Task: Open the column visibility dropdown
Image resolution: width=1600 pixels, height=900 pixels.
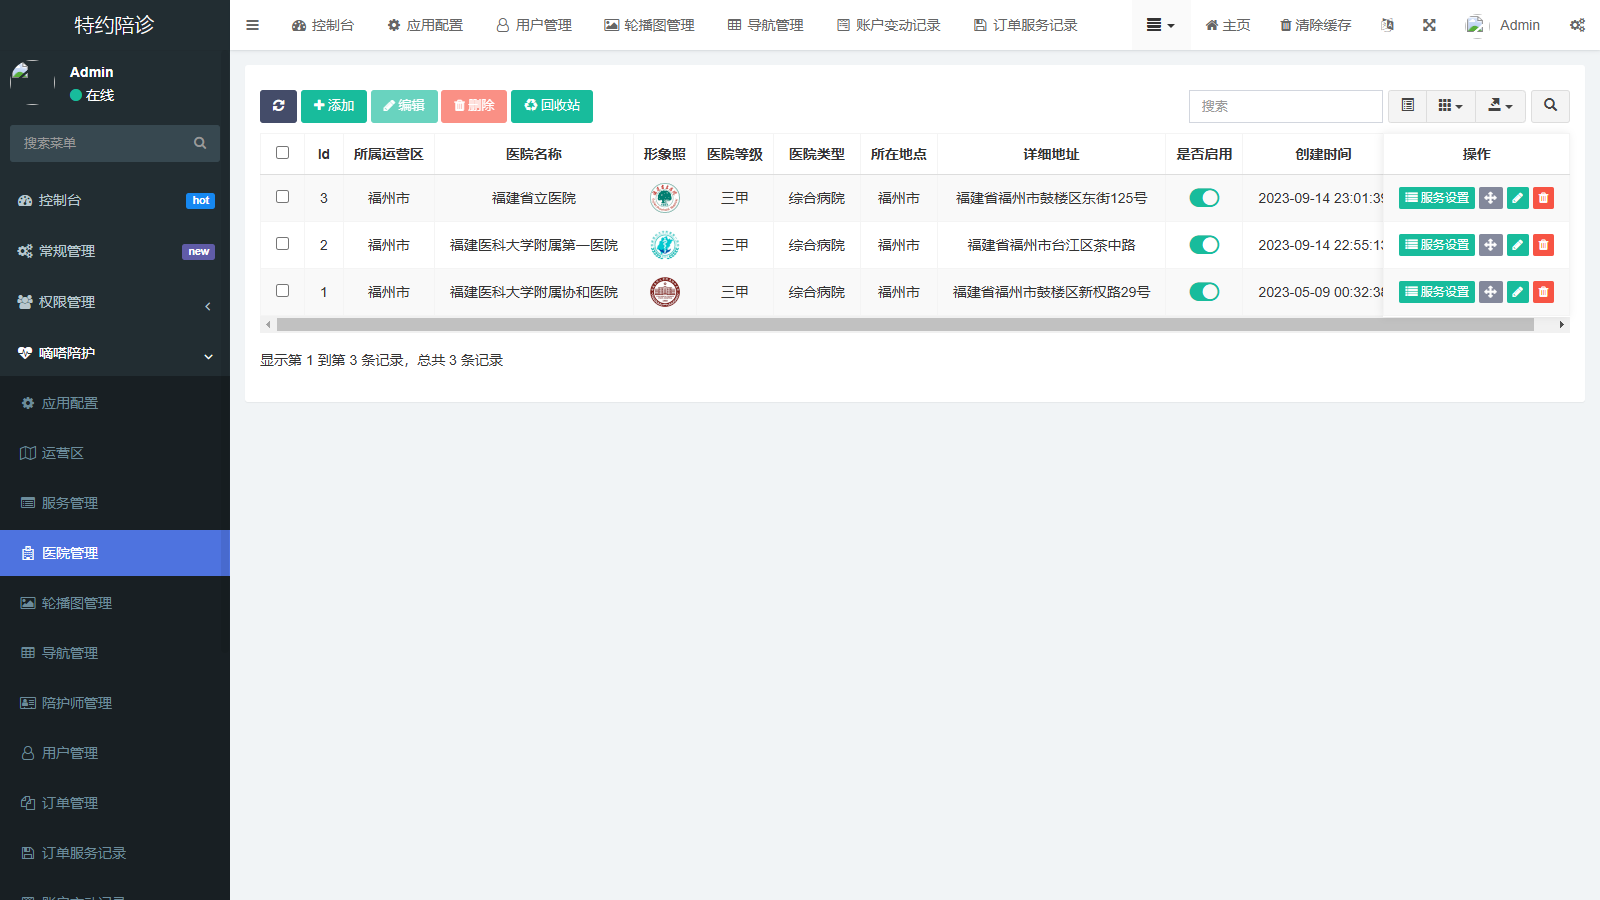Action: pyautogui.click(x=1450, y=106)
